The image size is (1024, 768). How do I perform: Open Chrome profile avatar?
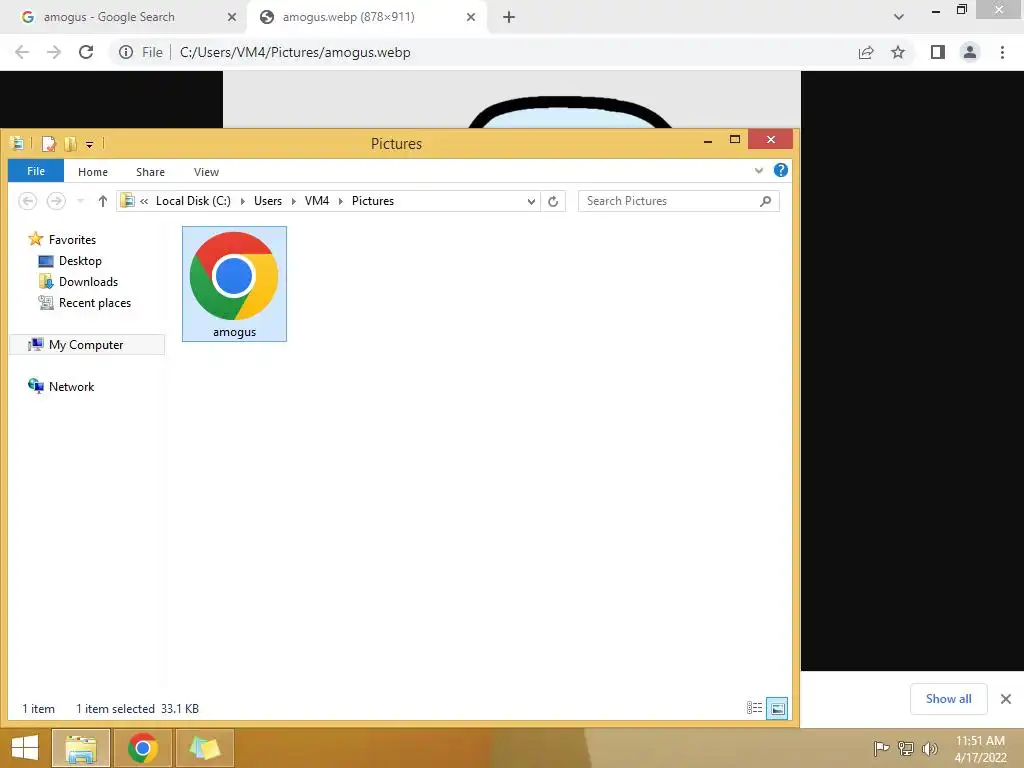(970, 52)
